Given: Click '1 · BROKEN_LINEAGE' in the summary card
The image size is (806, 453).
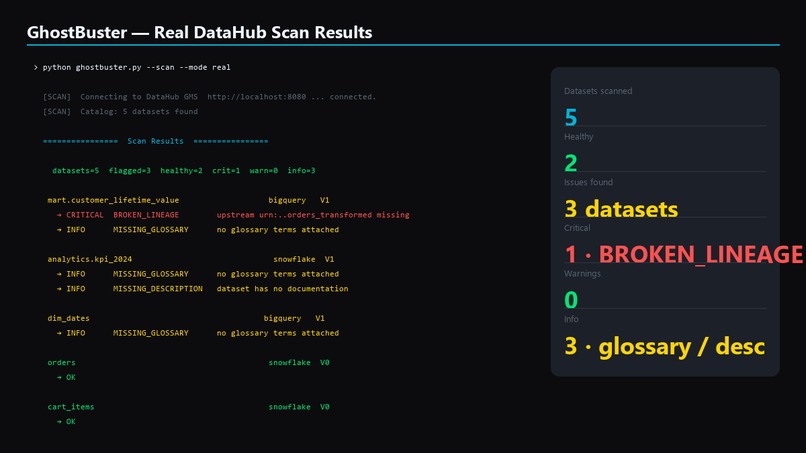Looking at the screenshot, I should pos(684,254).
